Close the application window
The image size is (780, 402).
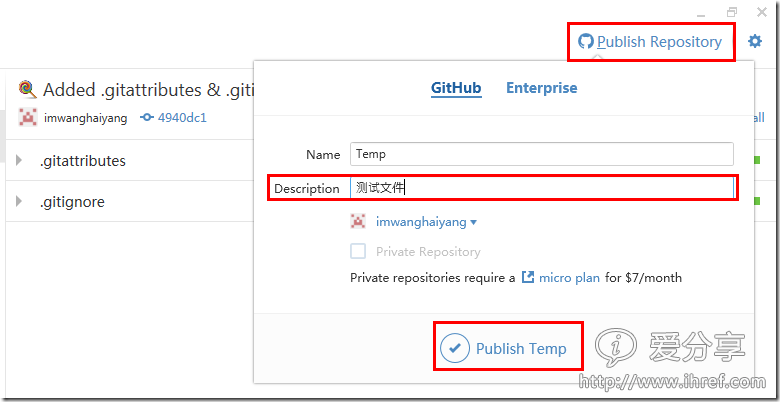pyautogui.click(x=762, y=12)
